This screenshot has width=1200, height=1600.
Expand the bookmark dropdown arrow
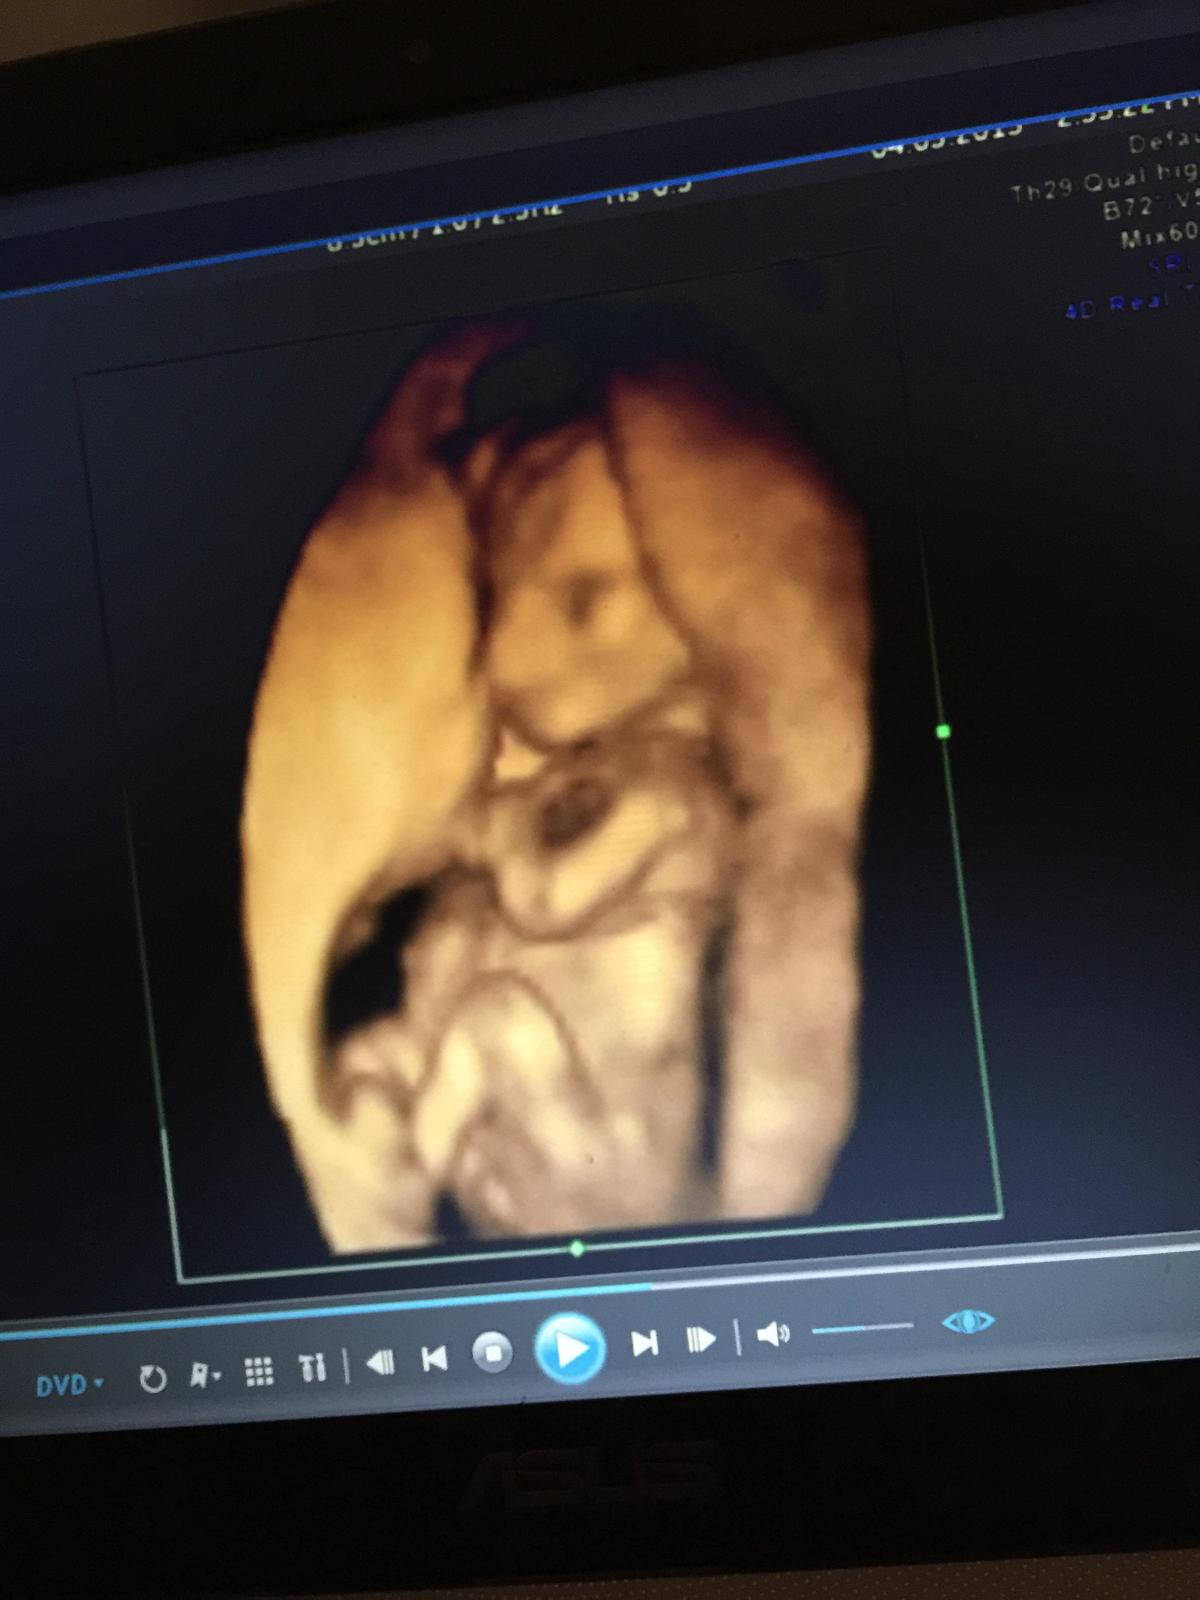206,1377
